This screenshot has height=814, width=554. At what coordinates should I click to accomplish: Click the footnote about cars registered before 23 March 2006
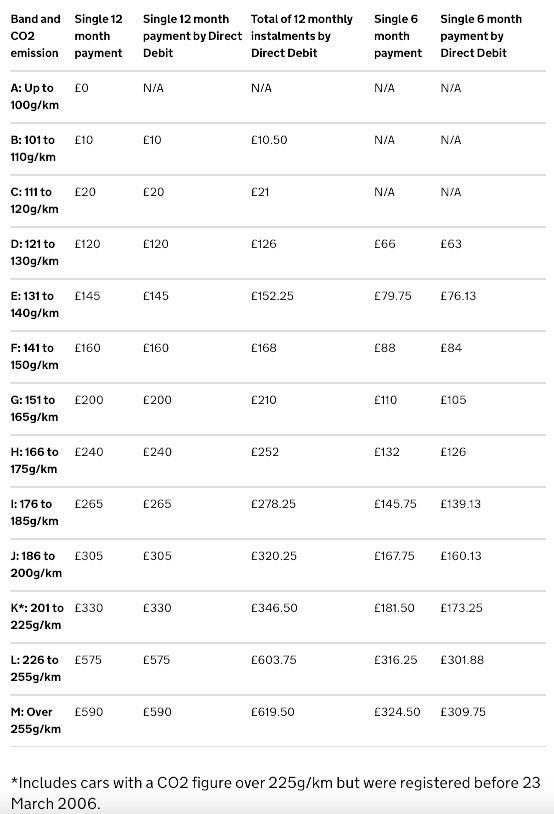point(276,793)
